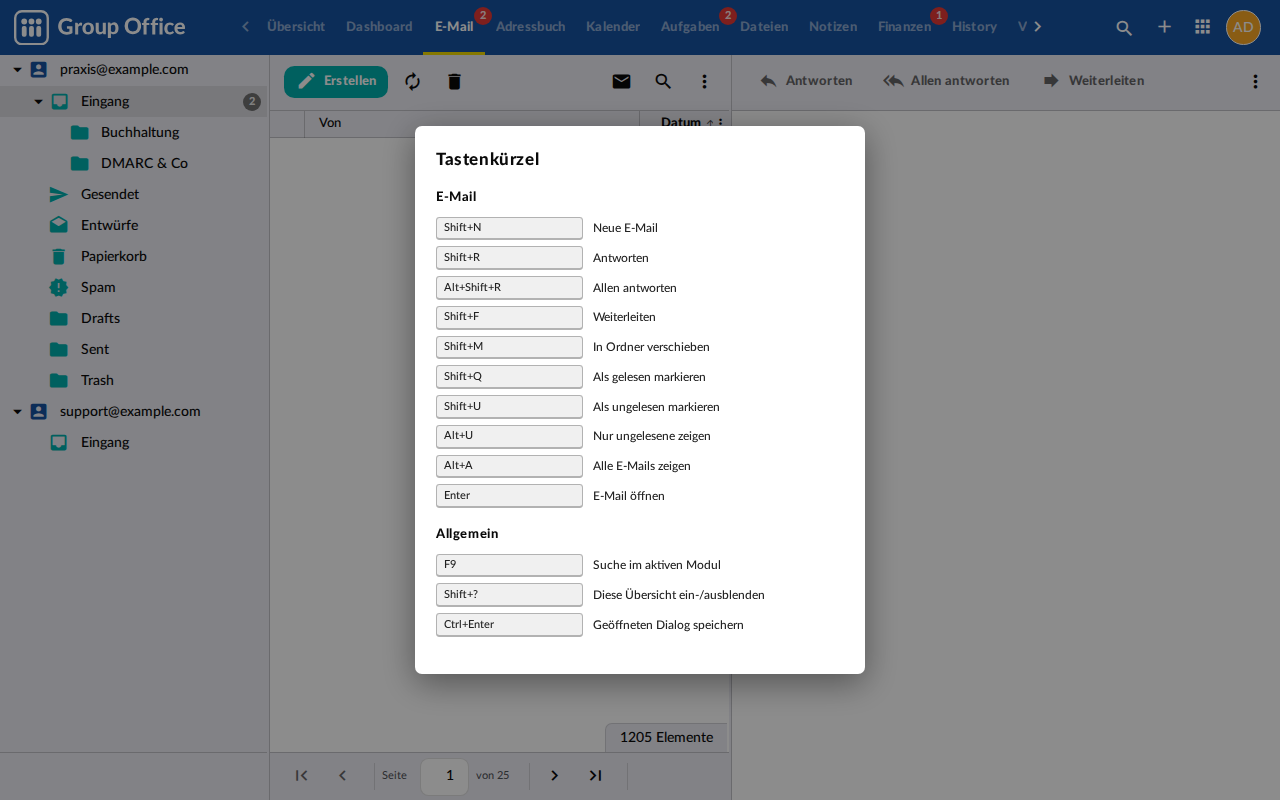Click the Erstellen compose button
Image resolution: width=1280 pixels, height=800 pixels.
pyautogui.click(x=336, y=81)
